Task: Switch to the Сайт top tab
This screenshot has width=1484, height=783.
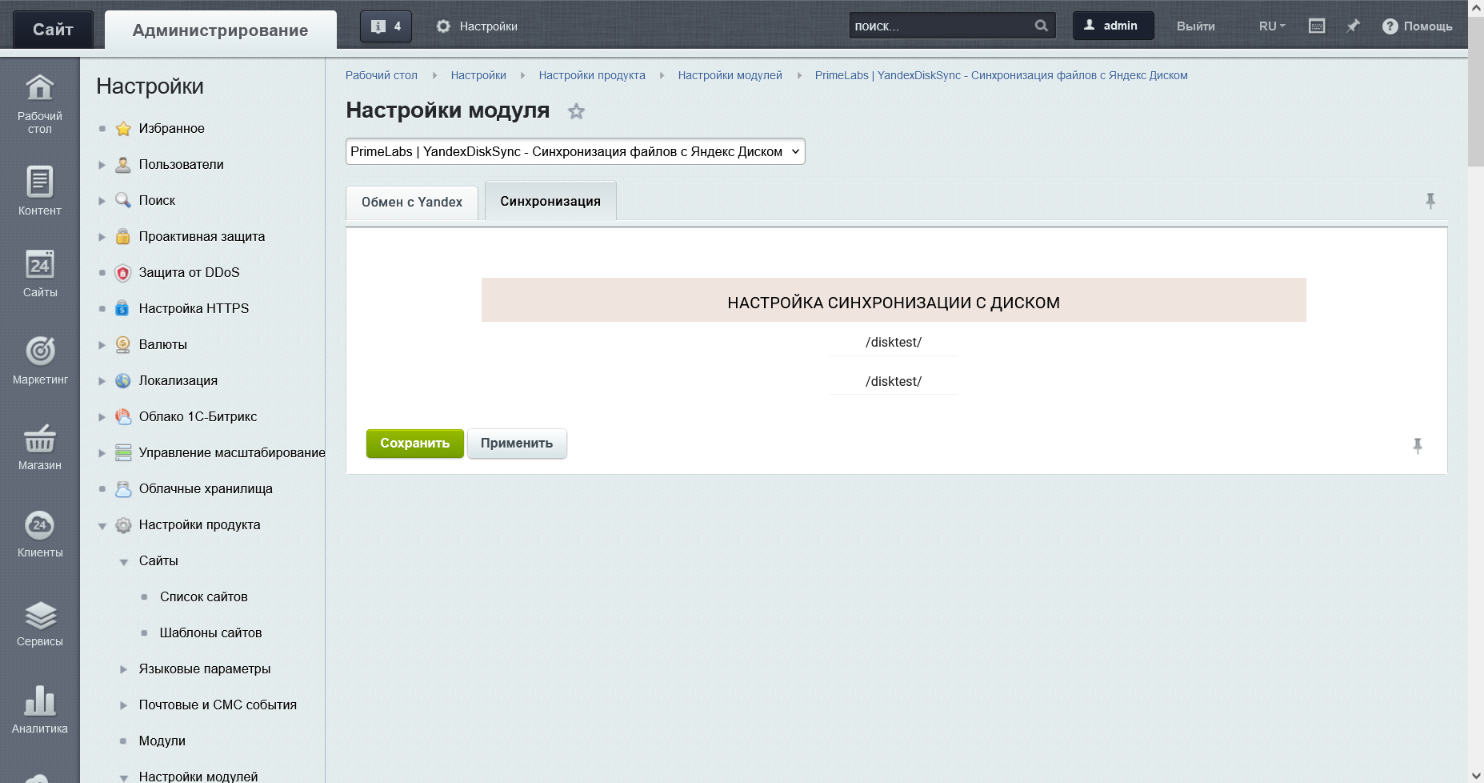Action: [x=52, y=30]
